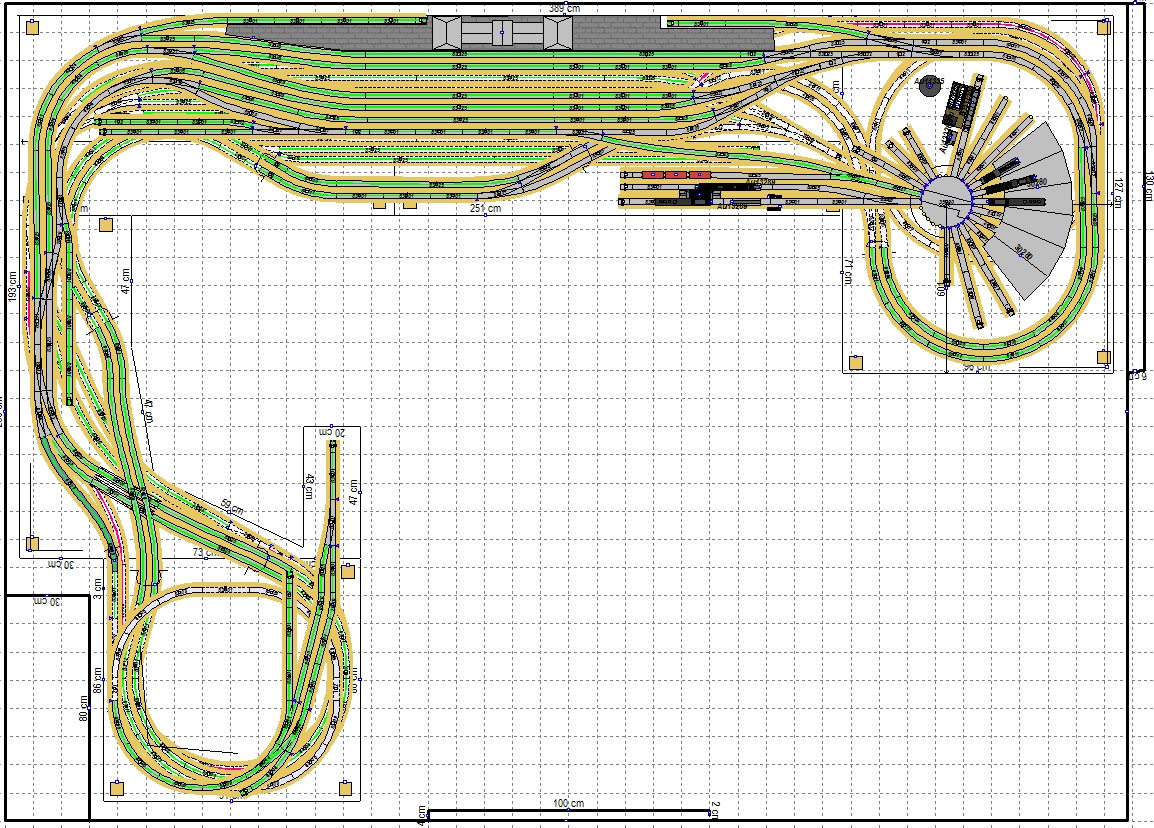Click the right roofed wing of the station
Viewport: 1154px width, 828px height.
[x=558, y=33]
